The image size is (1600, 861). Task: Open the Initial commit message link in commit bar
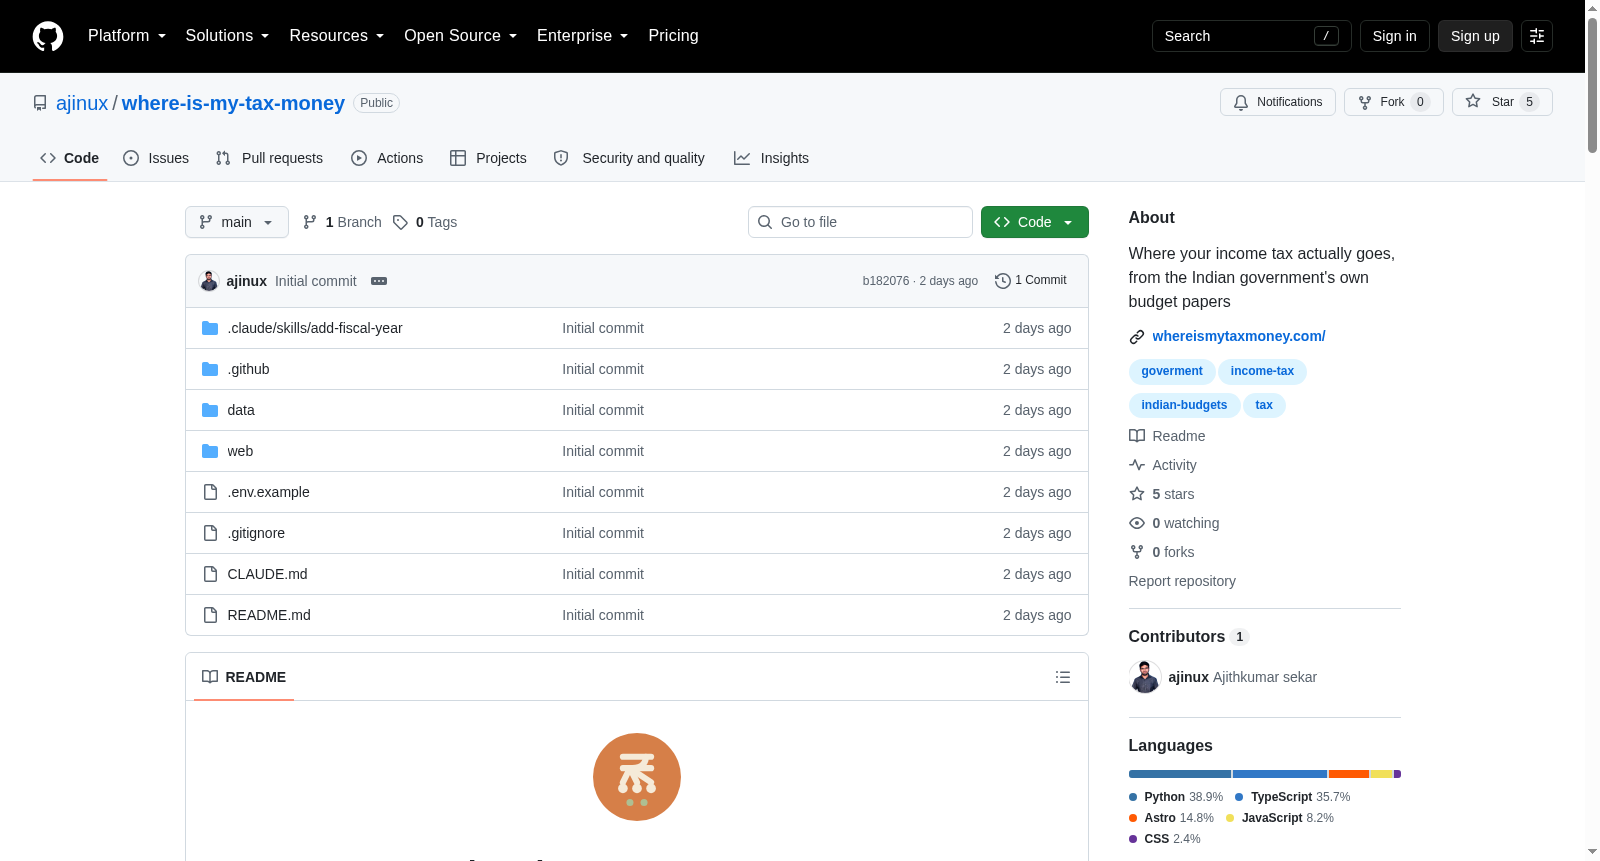(316, 281)
